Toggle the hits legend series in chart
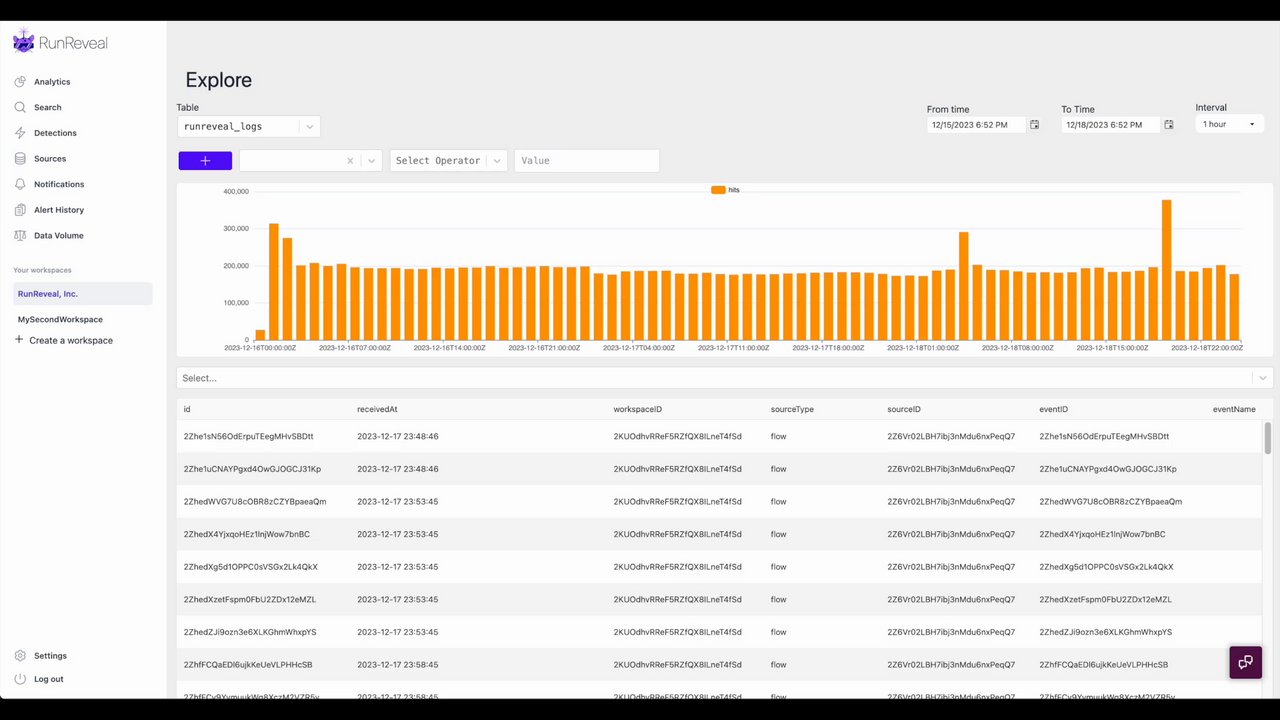The width and height of the screenshot is (1280, 720). click(x=726, y=190)
